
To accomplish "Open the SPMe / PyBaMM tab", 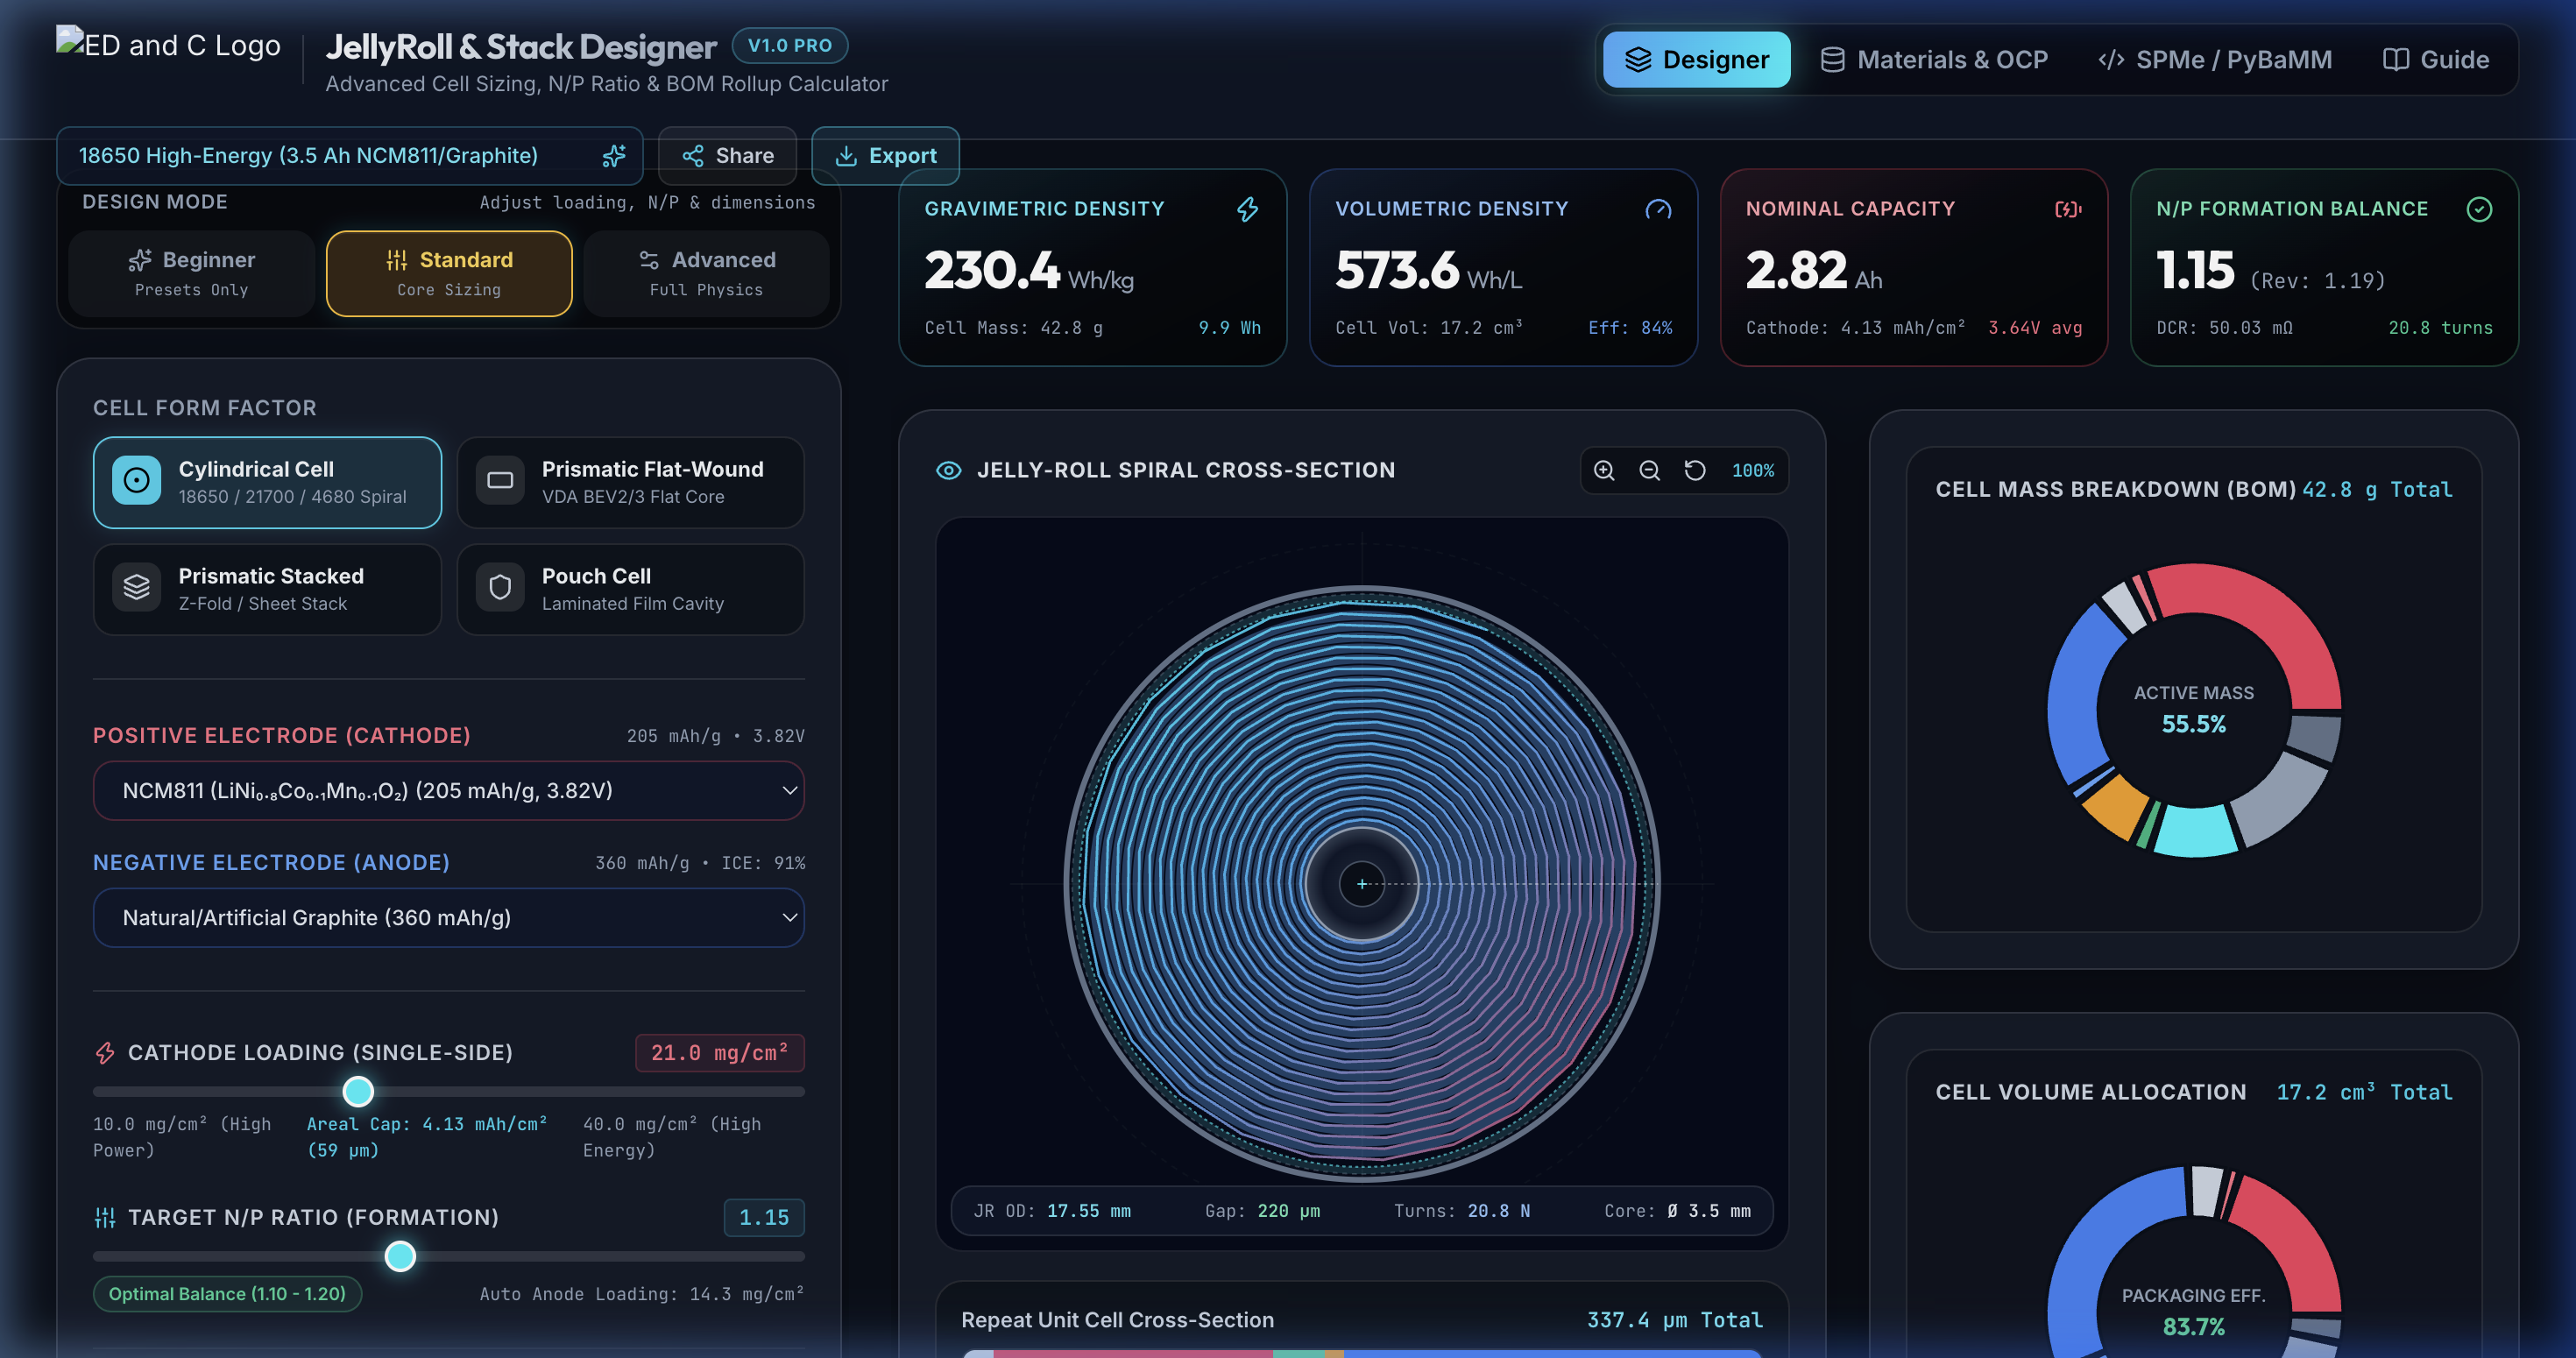I will (2215, 60).
